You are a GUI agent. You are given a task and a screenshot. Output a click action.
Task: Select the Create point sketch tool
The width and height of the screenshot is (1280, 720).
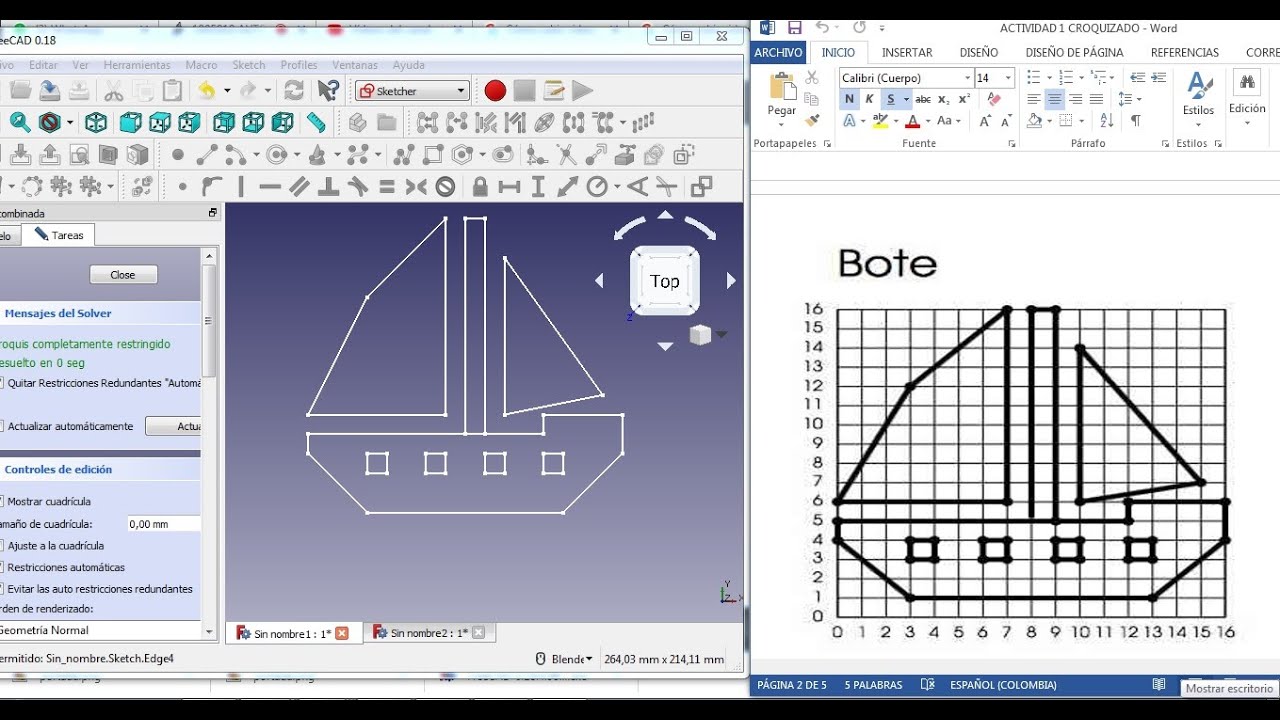(178, 155)
